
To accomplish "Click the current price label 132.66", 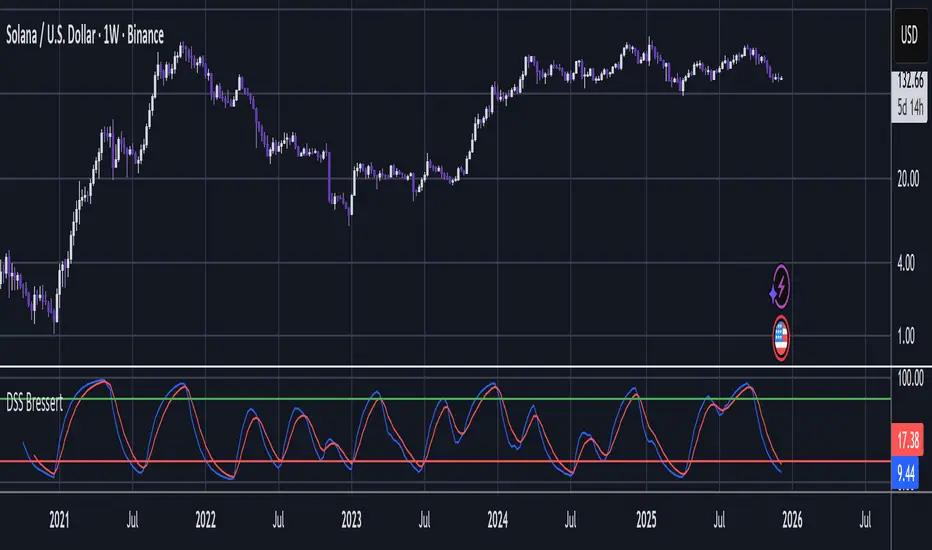I will pos(911,80).
